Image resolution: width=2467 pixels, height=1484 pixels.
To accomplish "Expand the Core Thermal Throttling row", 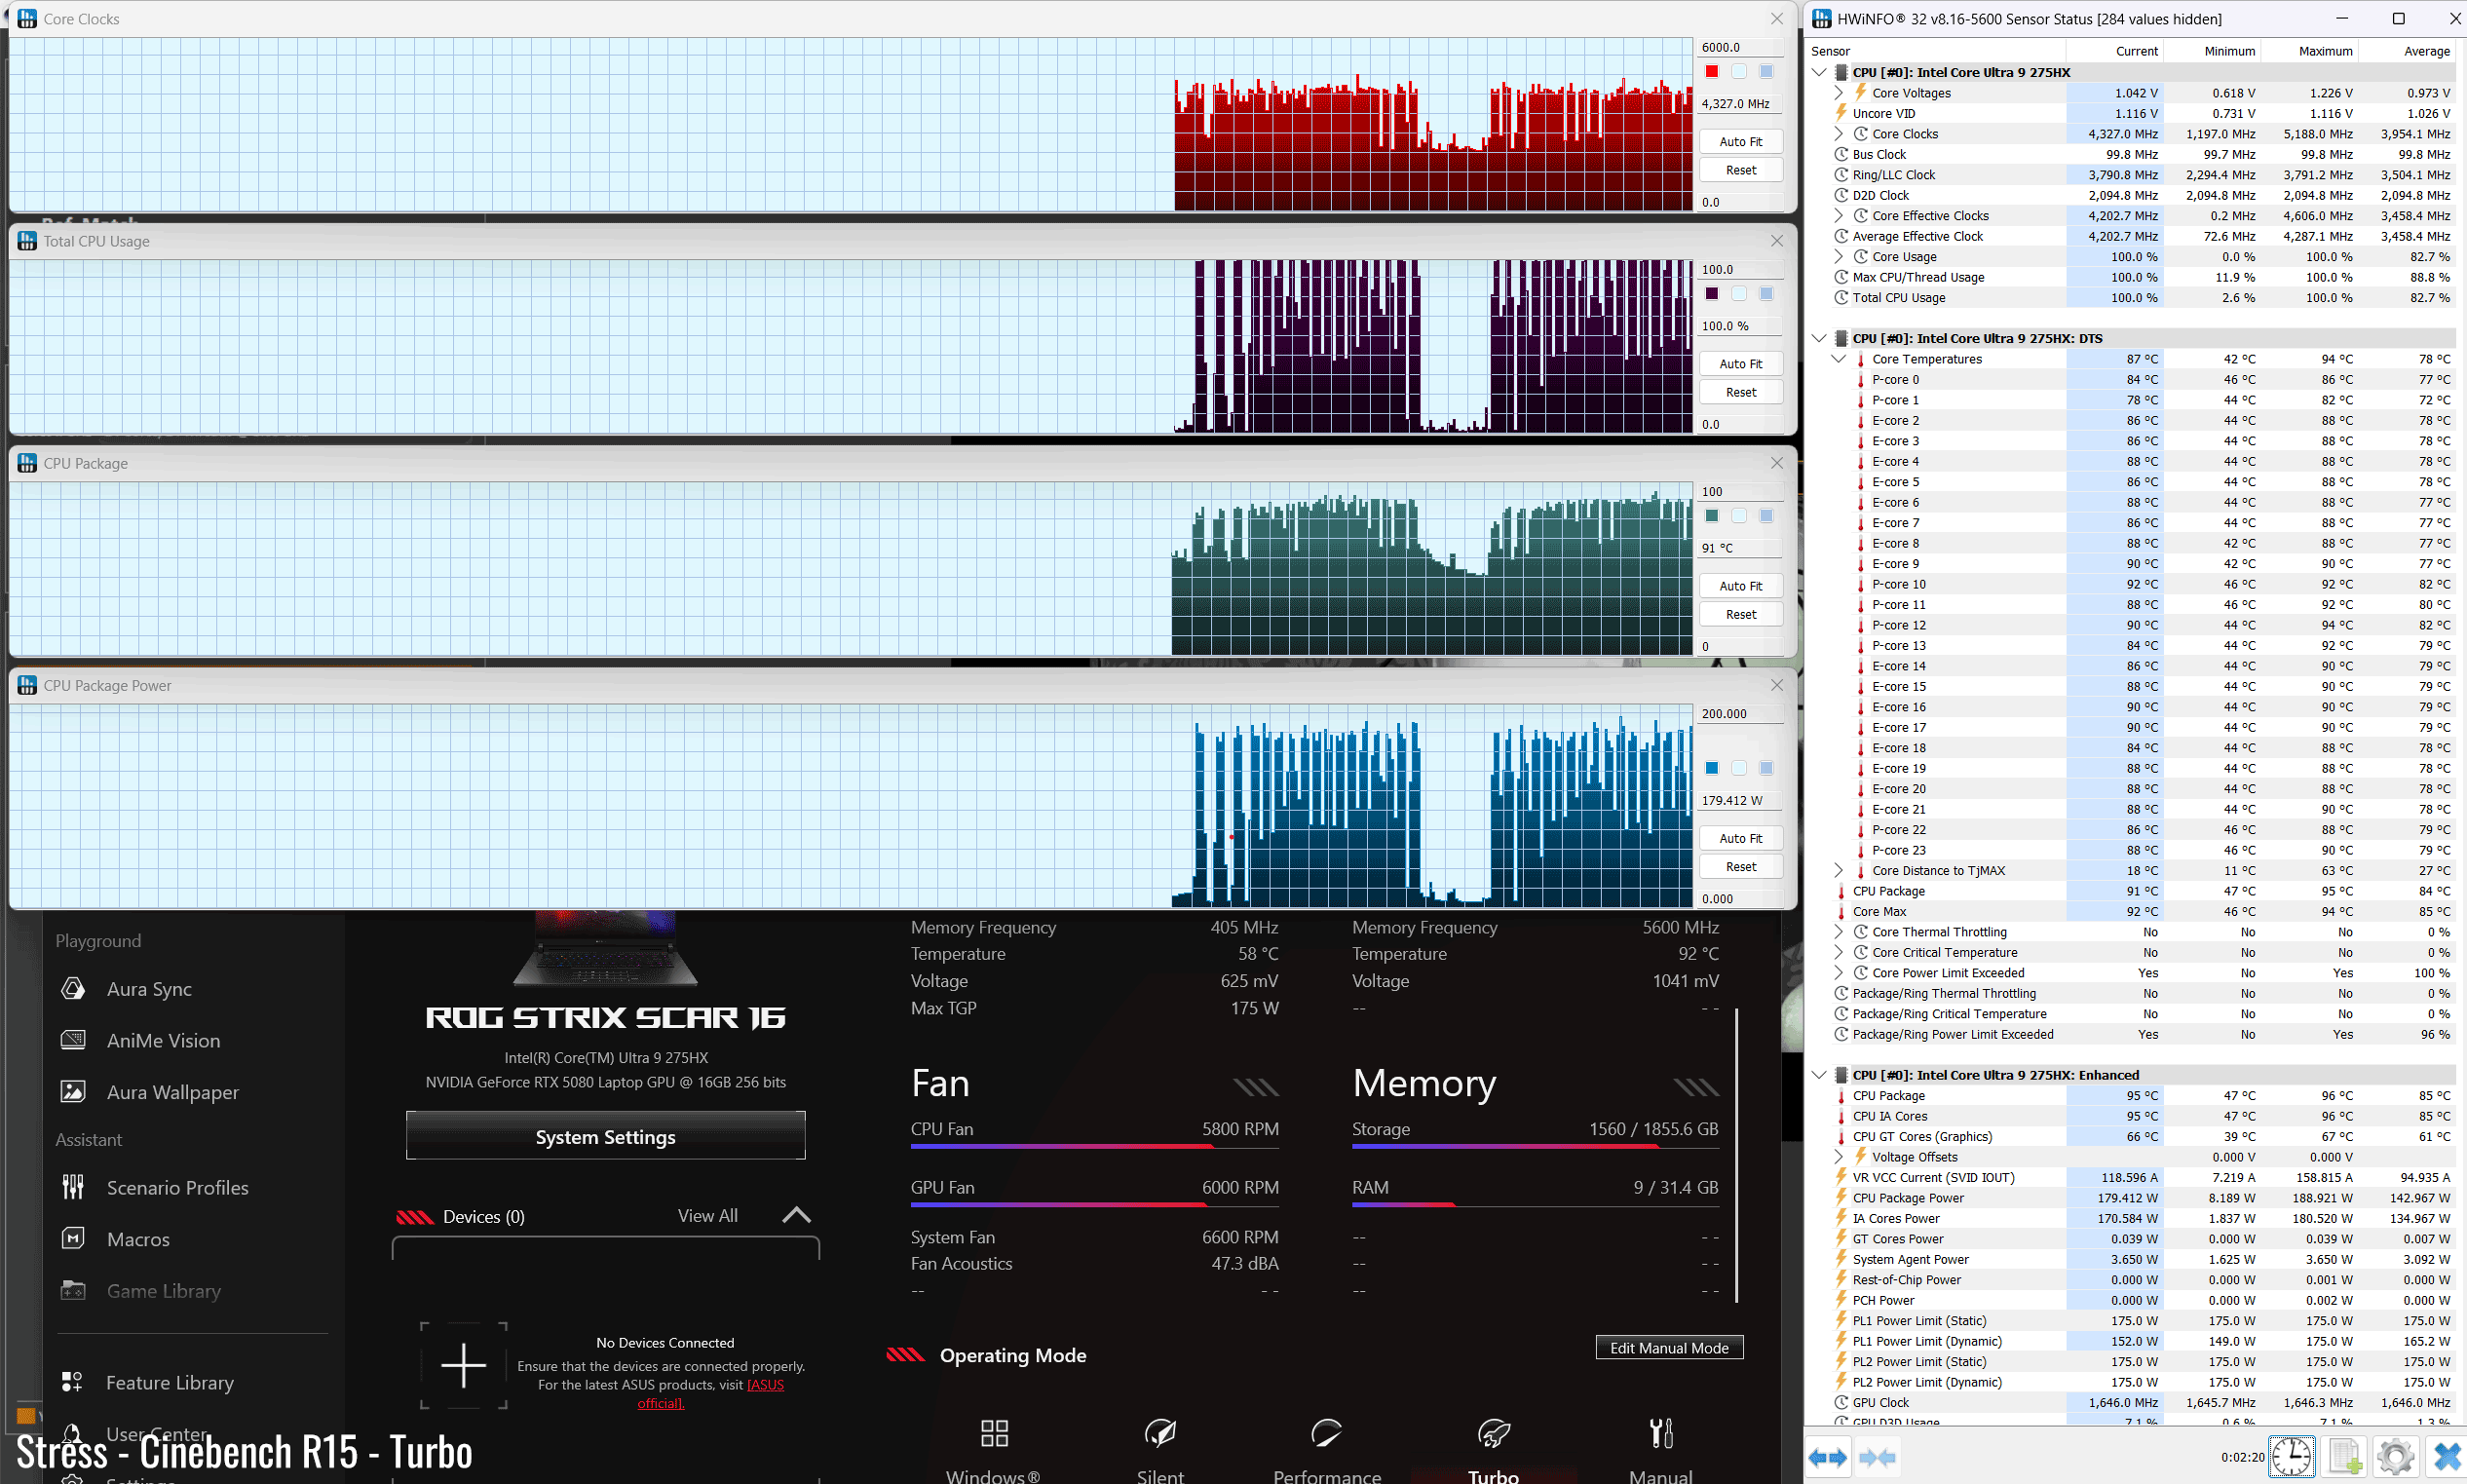I will 1838,931.
